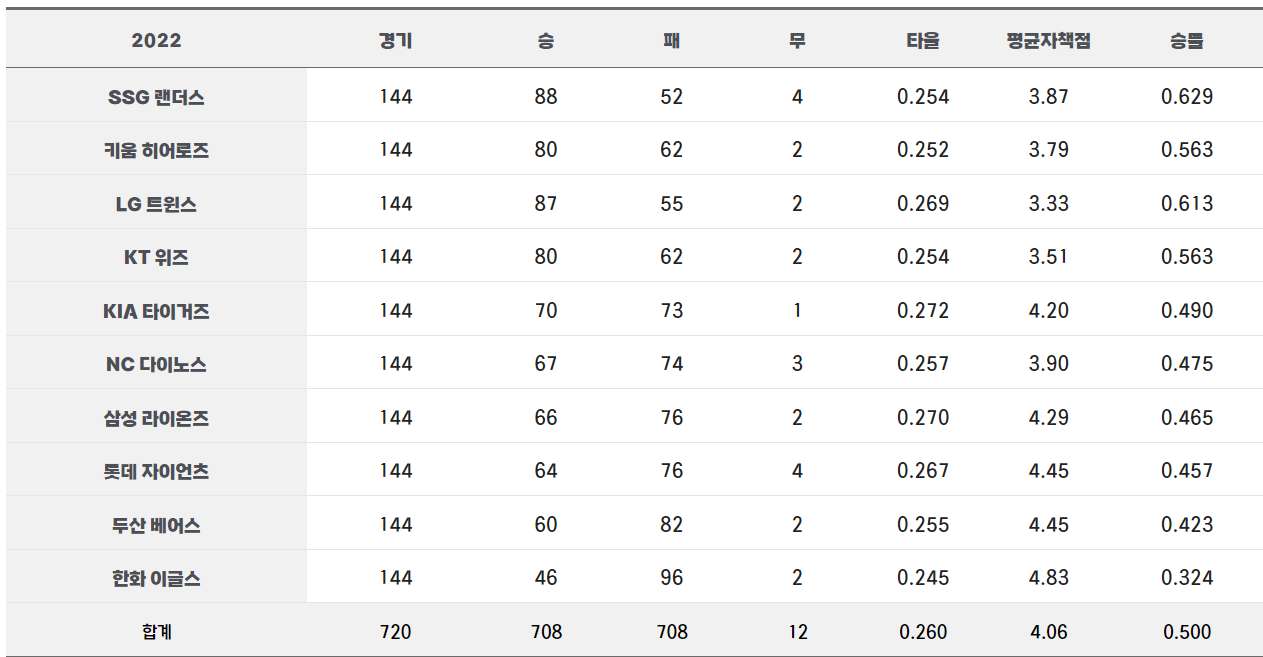Click the 경기 column header
1263x657 pixels.
pyautogui.click(x=395, y=41)
